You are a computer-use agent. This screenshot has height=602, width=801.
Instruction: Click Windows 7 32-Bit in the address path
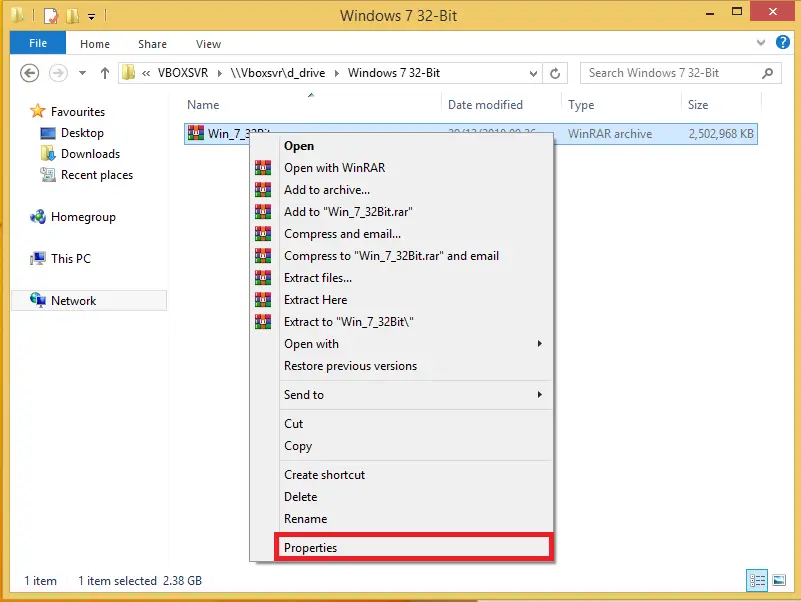393,73
